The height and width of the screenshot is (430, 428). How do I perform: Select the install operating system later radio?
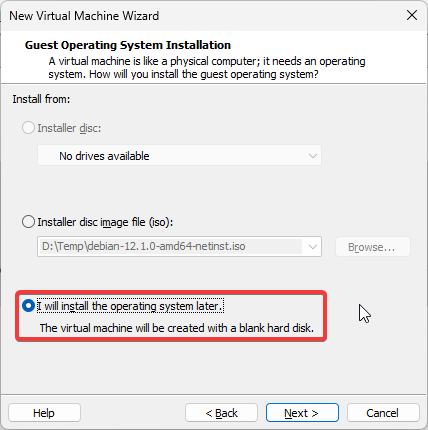coord(28,306)
